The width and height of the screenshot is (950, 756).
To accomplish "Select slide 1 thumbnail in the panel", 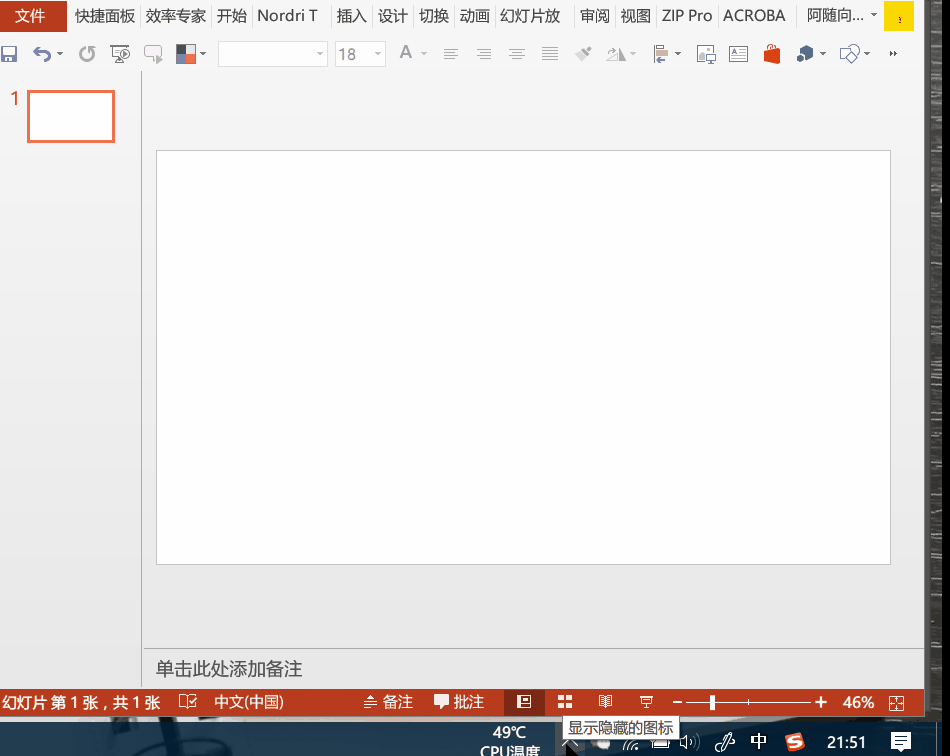I will click(70, 116).
